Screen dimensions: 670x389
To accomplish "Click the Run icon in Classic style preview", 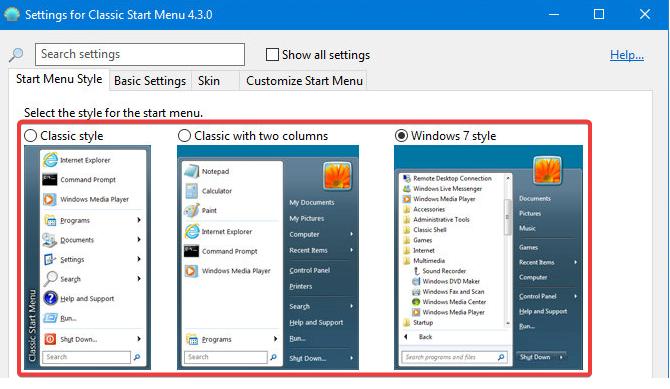I will [50, 318].
